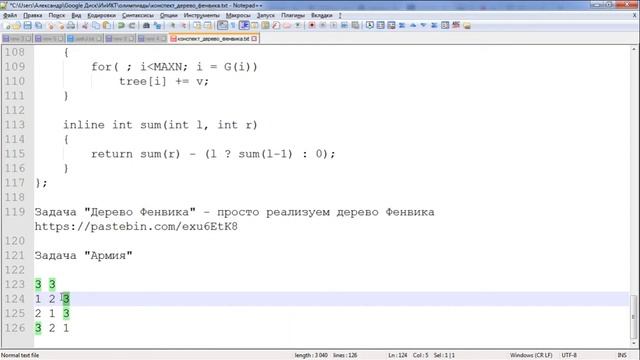
Task: Click the Print toolbar icon
Action: pos(71,25)
